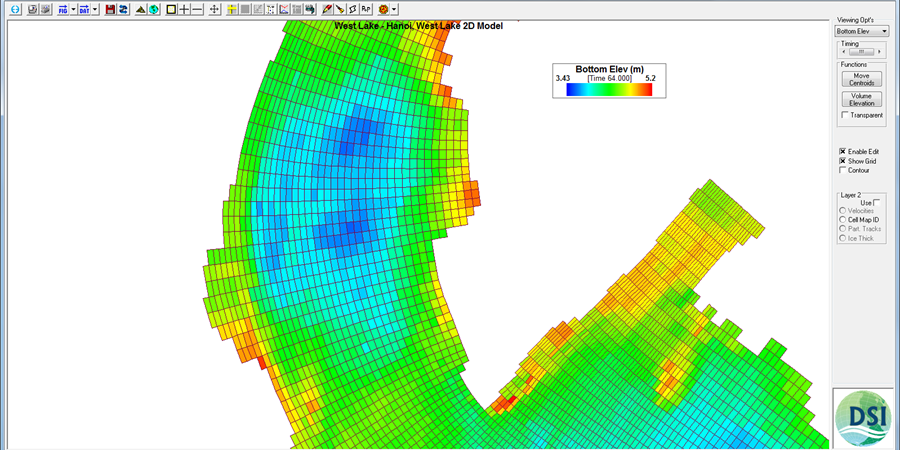The width and height of the screenshot is (900, 450).
Task: Enable the Transparent checkbox
Action: pos(845,115)
